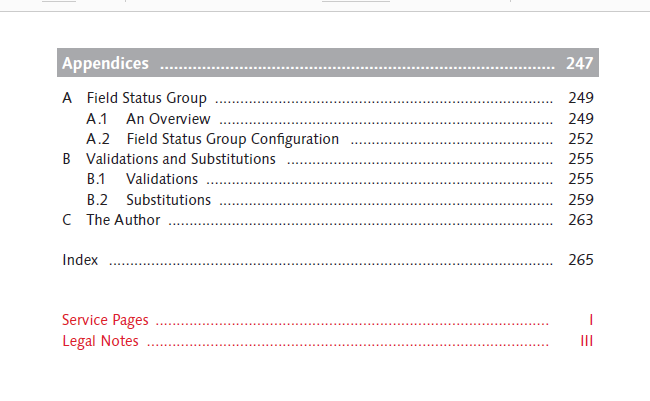Image resolution: width=650 pixels, height=401 pixels.
Task: Go to the Index entry
Action: pos(80,260)
